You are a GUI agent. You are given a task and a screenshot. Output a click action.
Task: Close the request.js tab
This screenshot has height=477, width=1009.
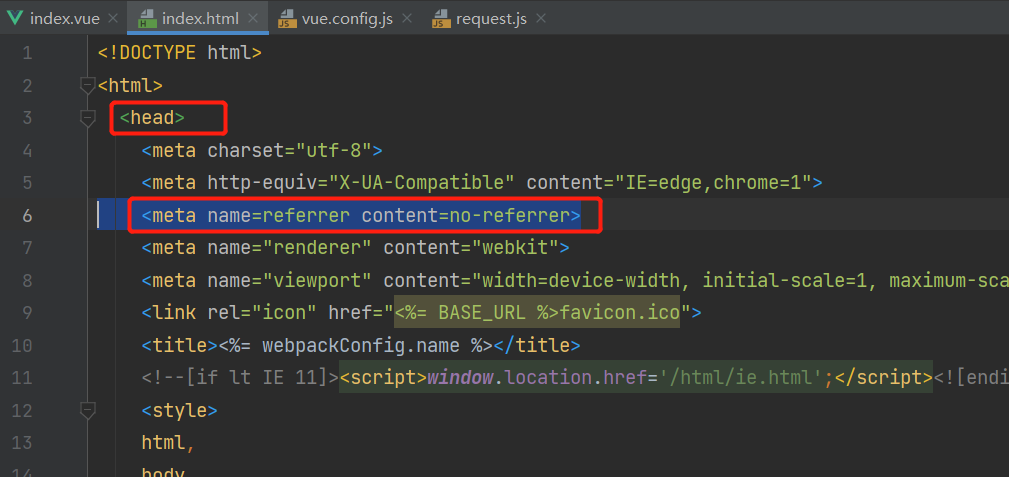541,18
